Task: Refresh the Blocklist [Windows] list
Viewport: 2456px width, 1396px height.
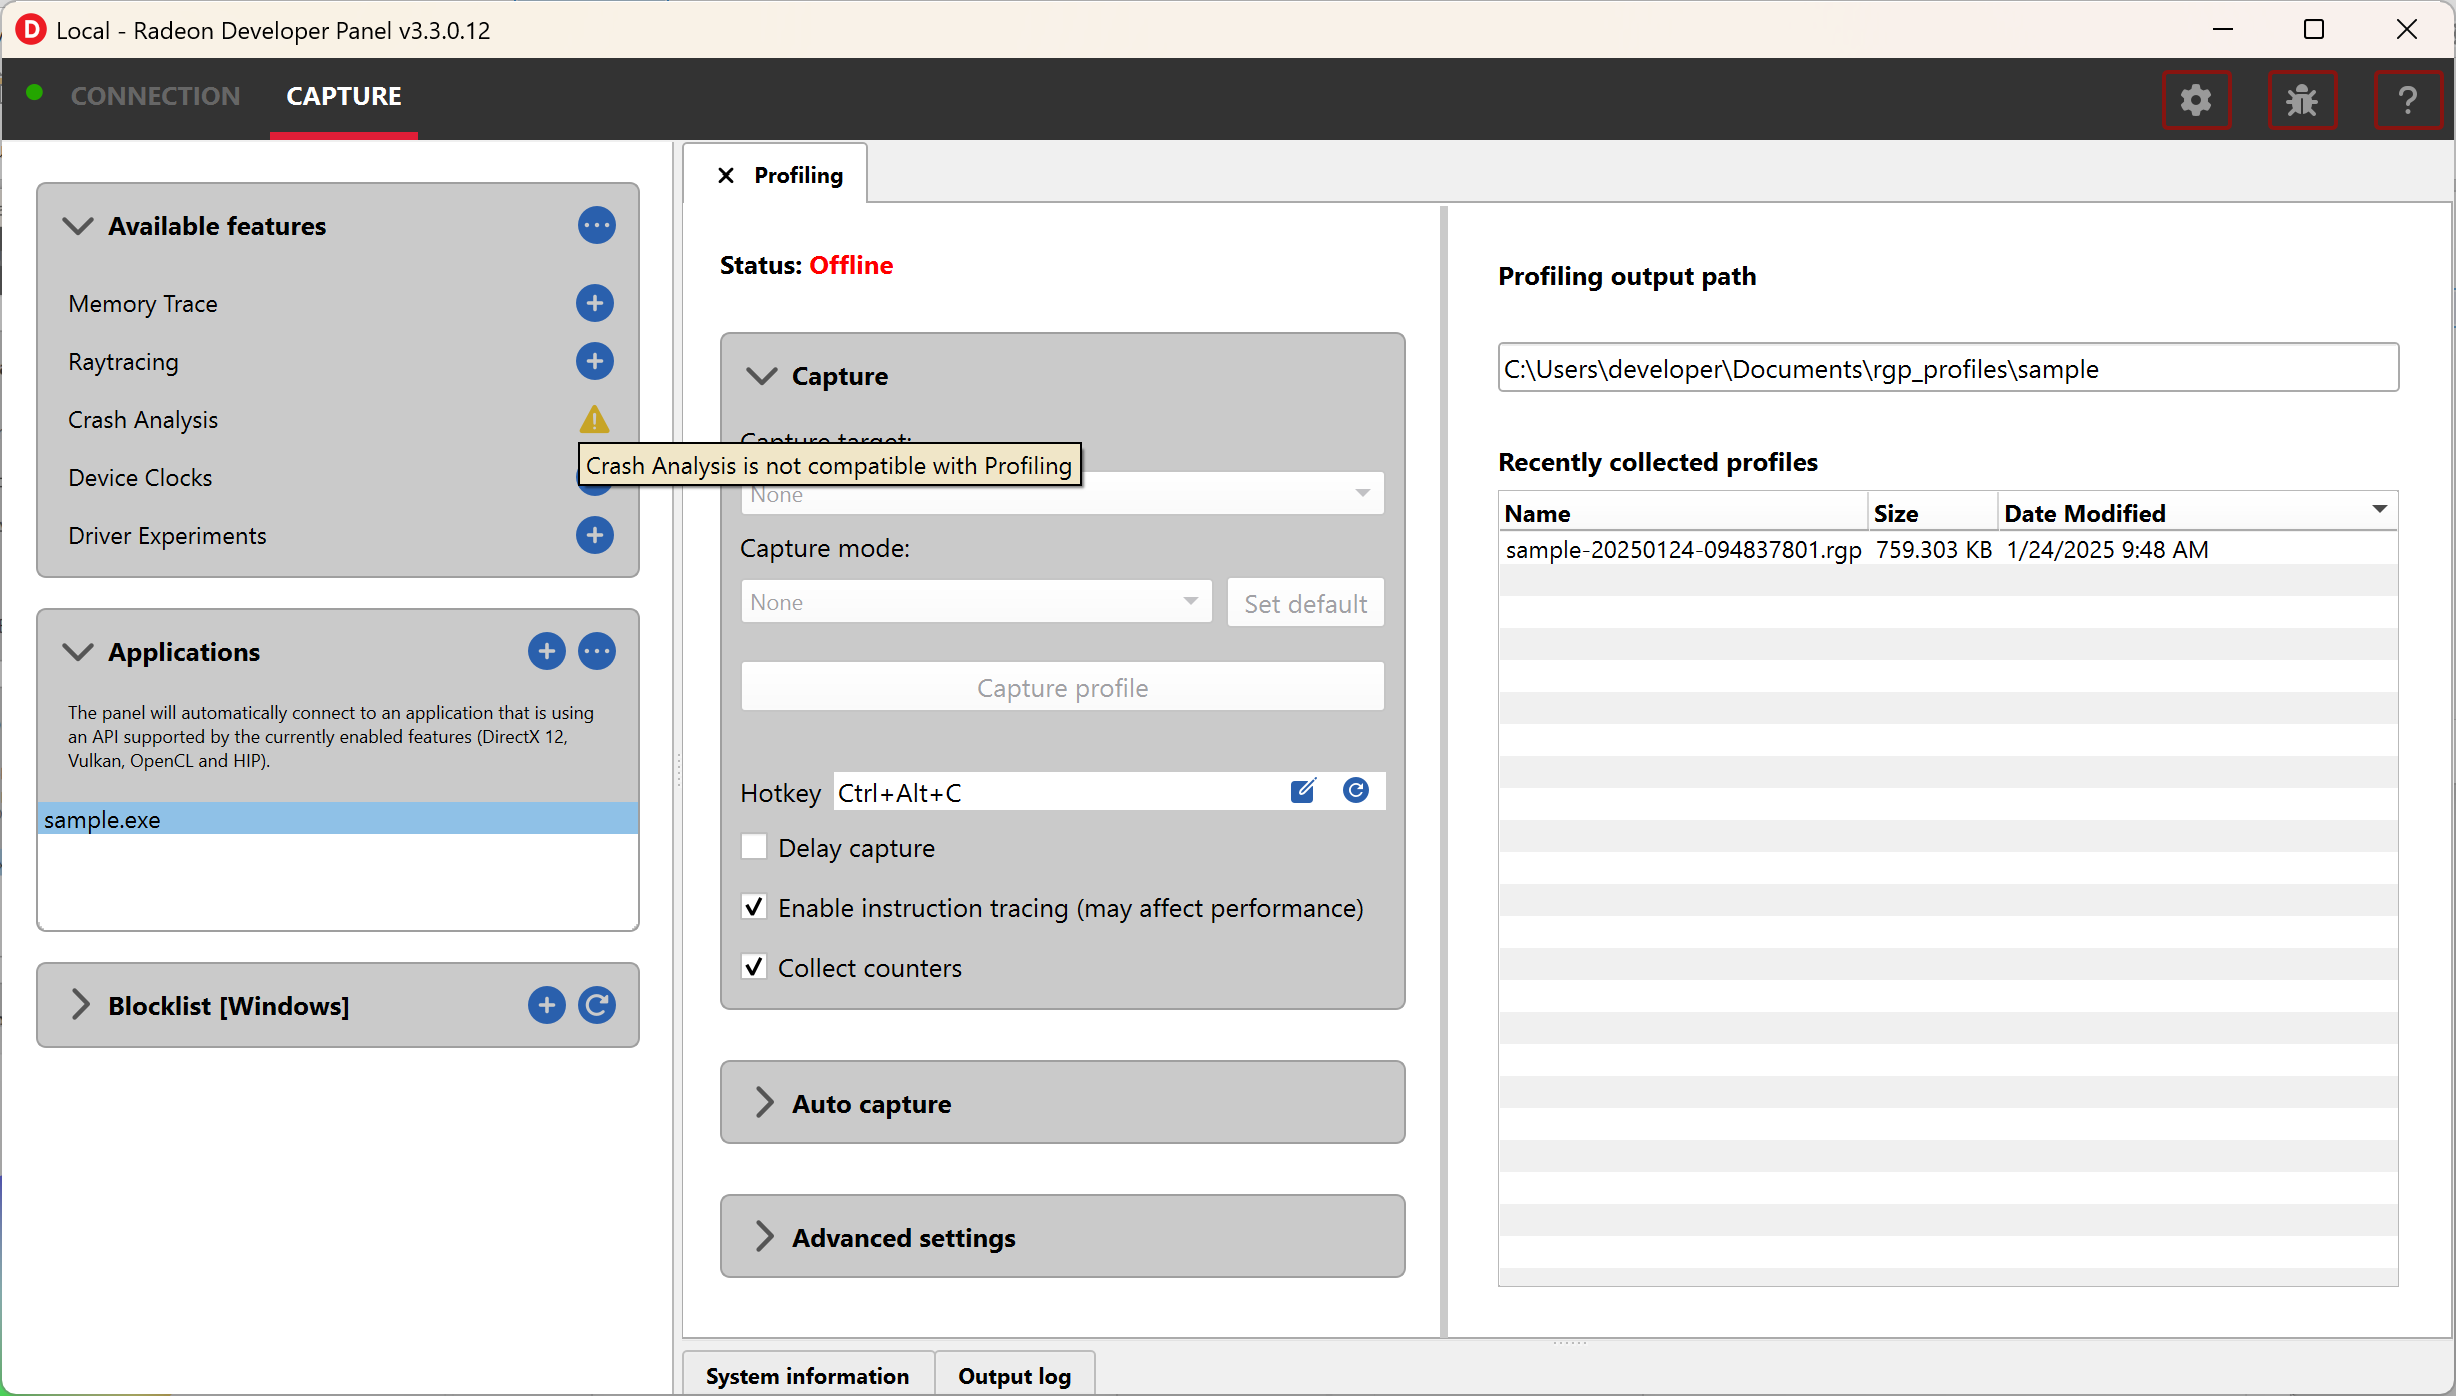Action: tap(597, 1005)
